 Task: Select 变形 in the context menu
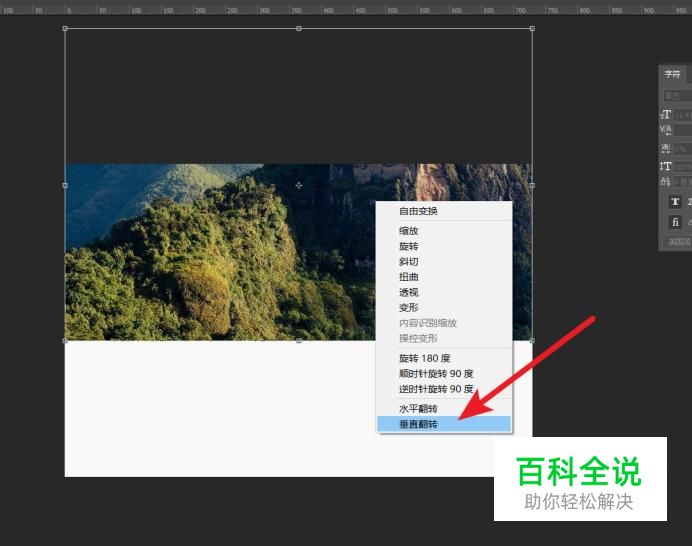coord(444,308)
